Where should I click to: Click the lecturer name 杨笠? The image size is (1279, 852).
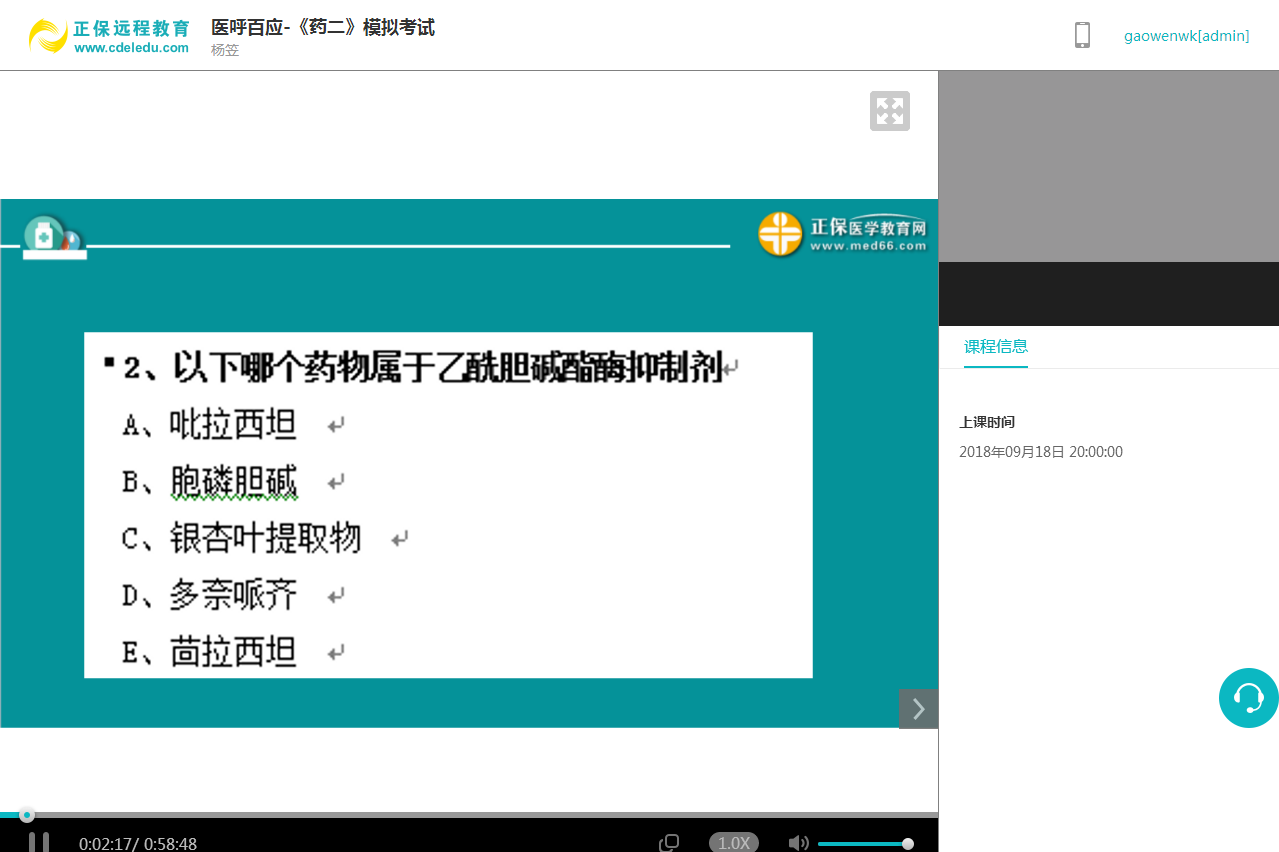click(224, 49)
